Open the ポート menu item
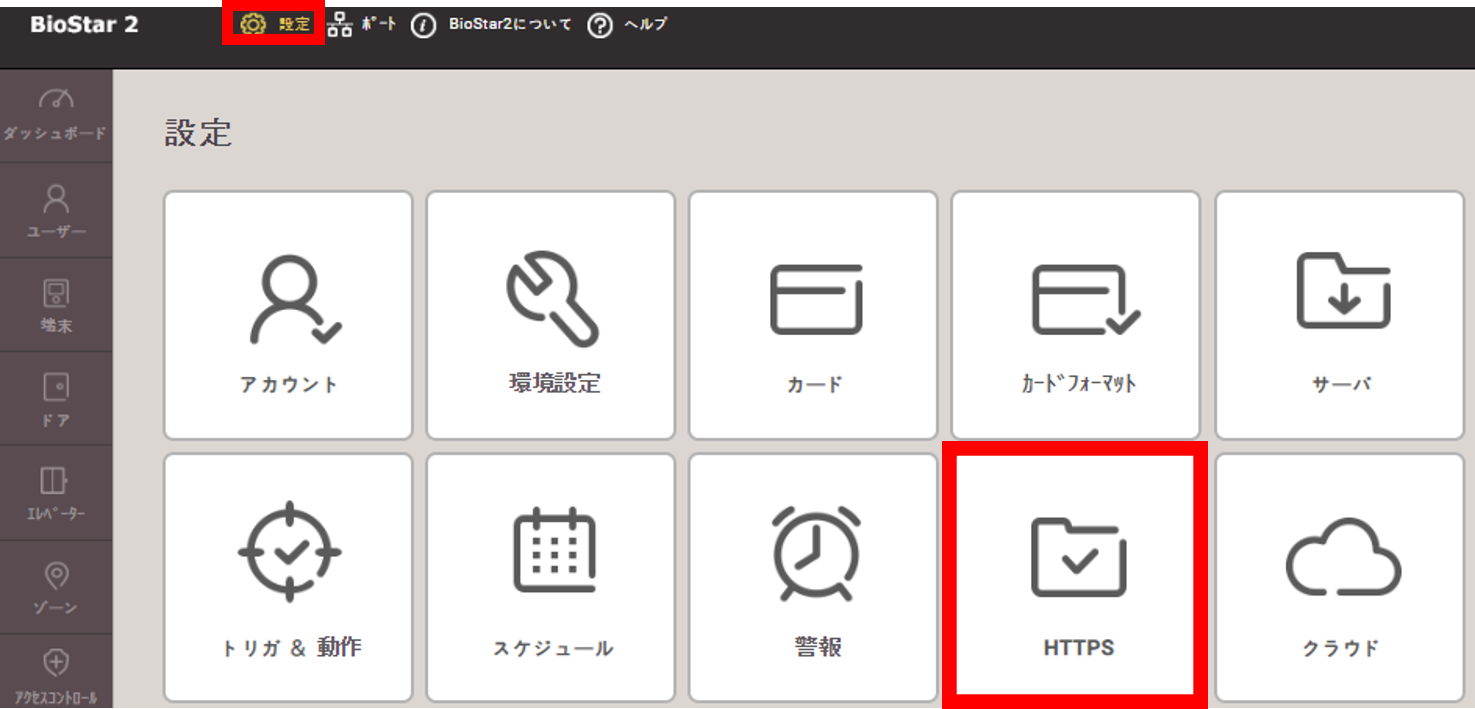This screenshot has height=709, width=1475. pyautogui.click(x=361, y=25)
